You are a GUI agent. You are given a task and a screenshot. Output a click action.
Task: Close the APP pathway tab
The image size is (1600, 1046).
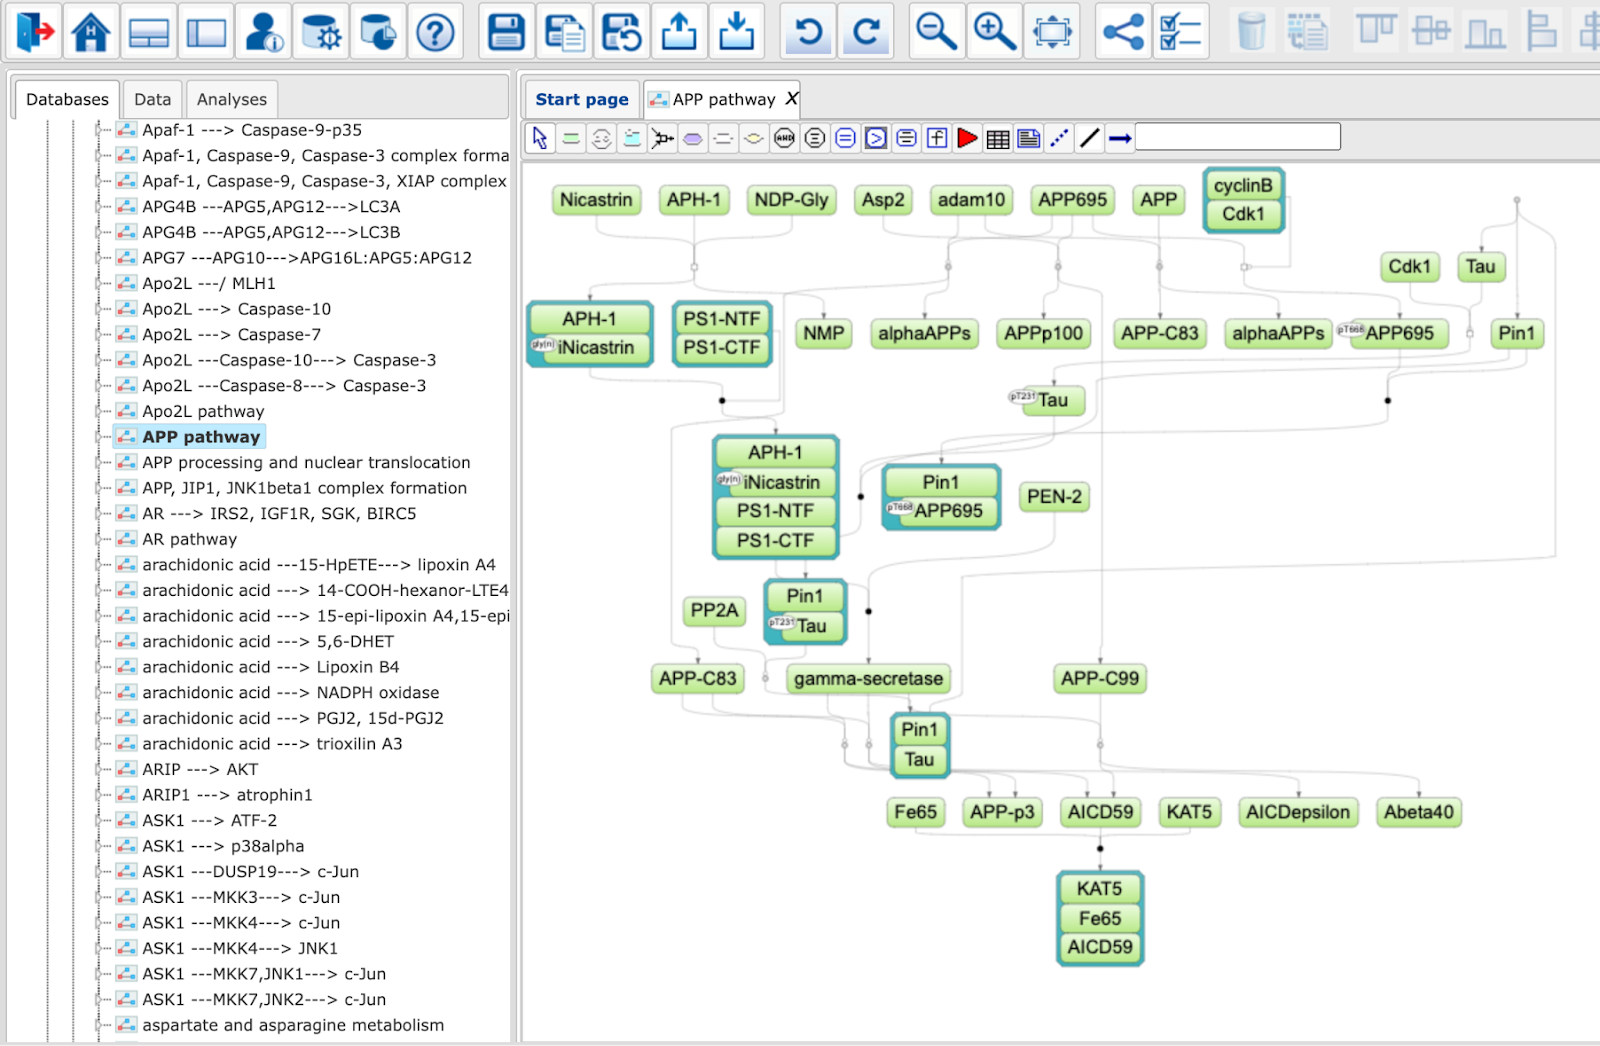click(x=791, y=98)
